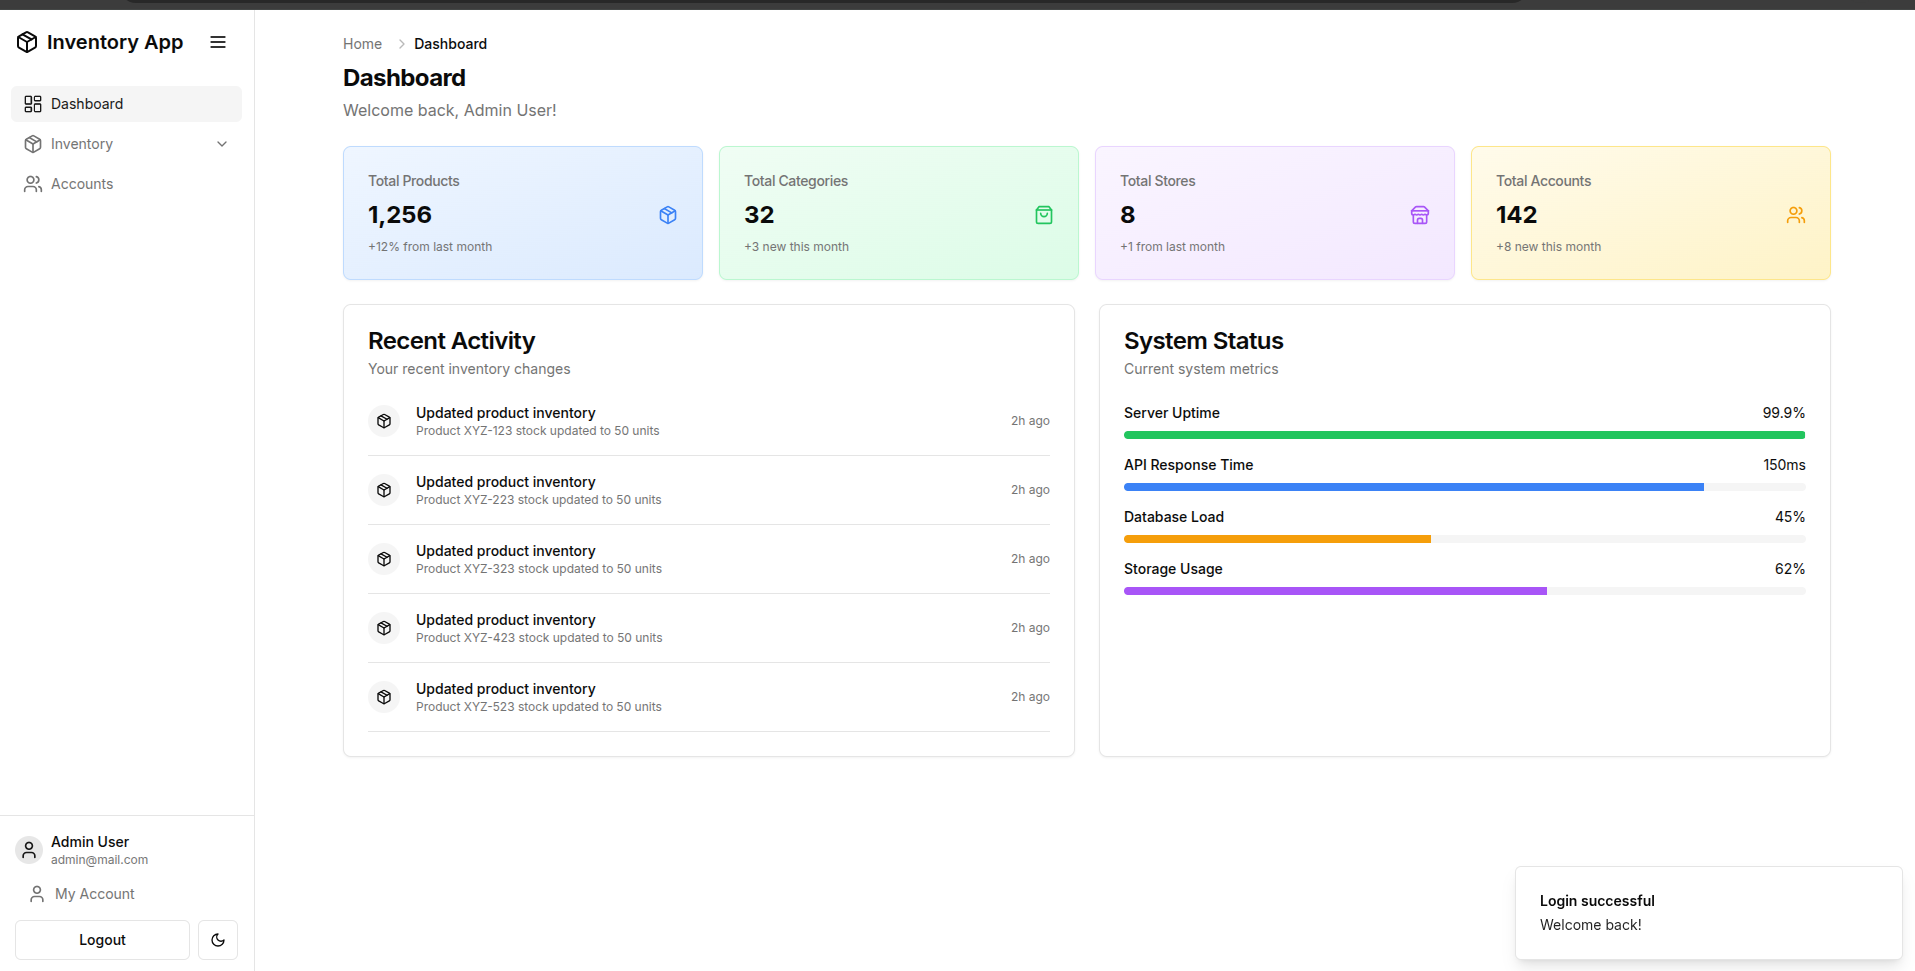Click the '150ms' API Response Time value
Screen dimensions: 1915x971
[1784, 465]
